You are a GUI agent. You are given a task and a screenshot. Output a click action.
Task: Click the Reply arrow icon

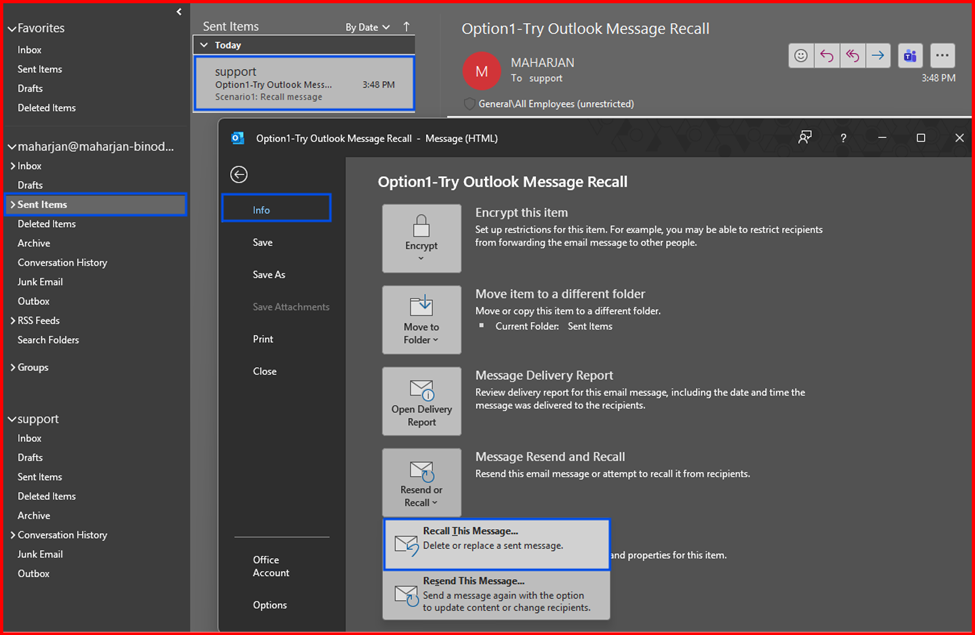(827, 56)
